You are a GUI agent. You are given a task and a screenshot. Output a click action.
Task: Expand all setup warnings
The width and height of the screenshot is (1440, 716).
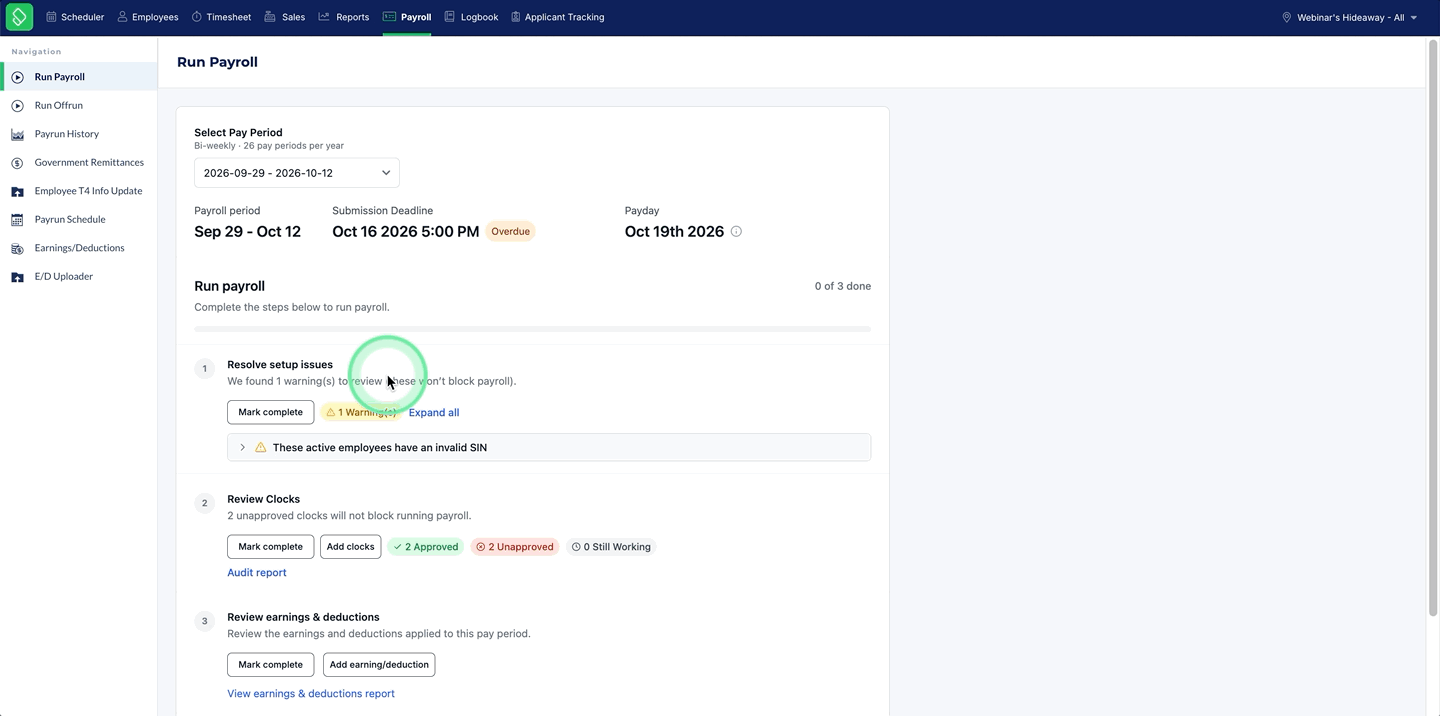pos(434,412)
